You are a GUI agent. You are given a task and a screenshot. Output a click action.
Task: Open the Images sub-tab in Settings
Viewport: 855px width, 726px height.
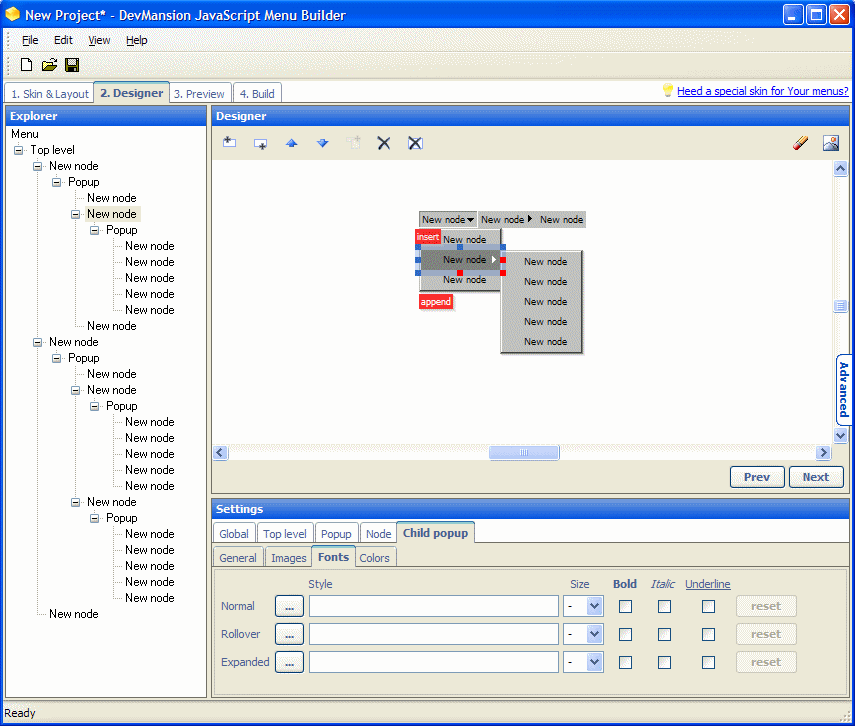coord(288,558)
